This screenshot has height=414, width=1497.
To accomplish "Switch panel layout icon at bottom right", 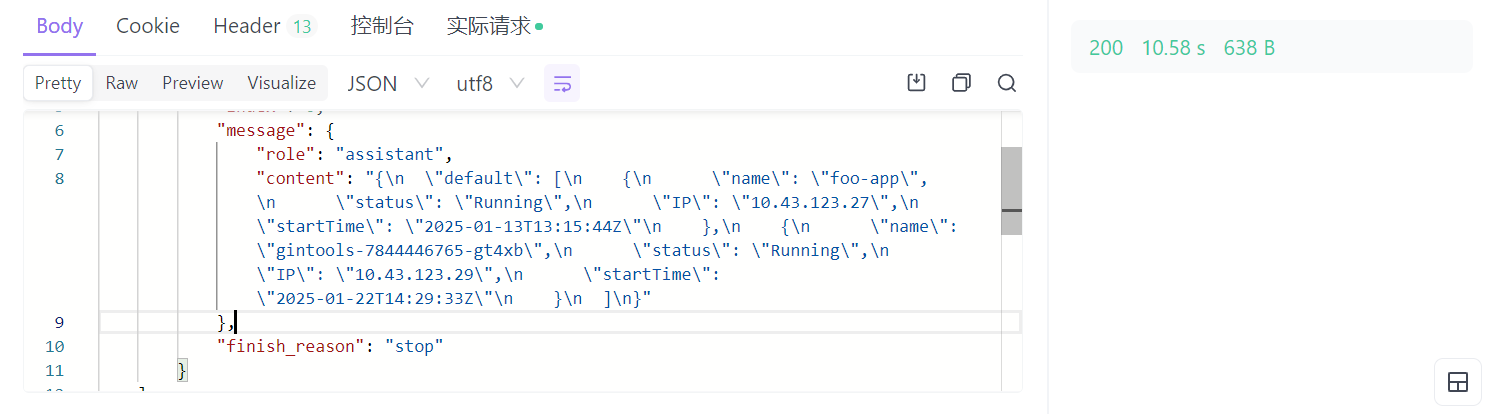I will 1457,382.
